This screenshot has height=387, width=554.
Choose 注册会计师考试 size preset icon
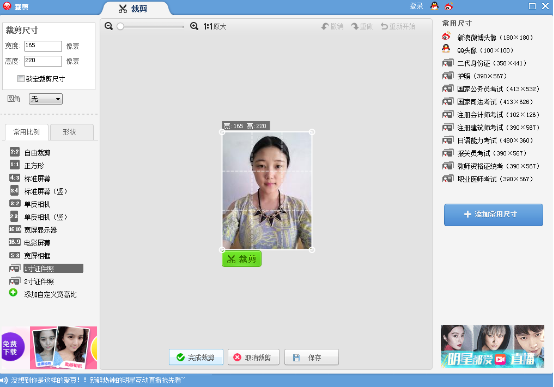point(447,115)
